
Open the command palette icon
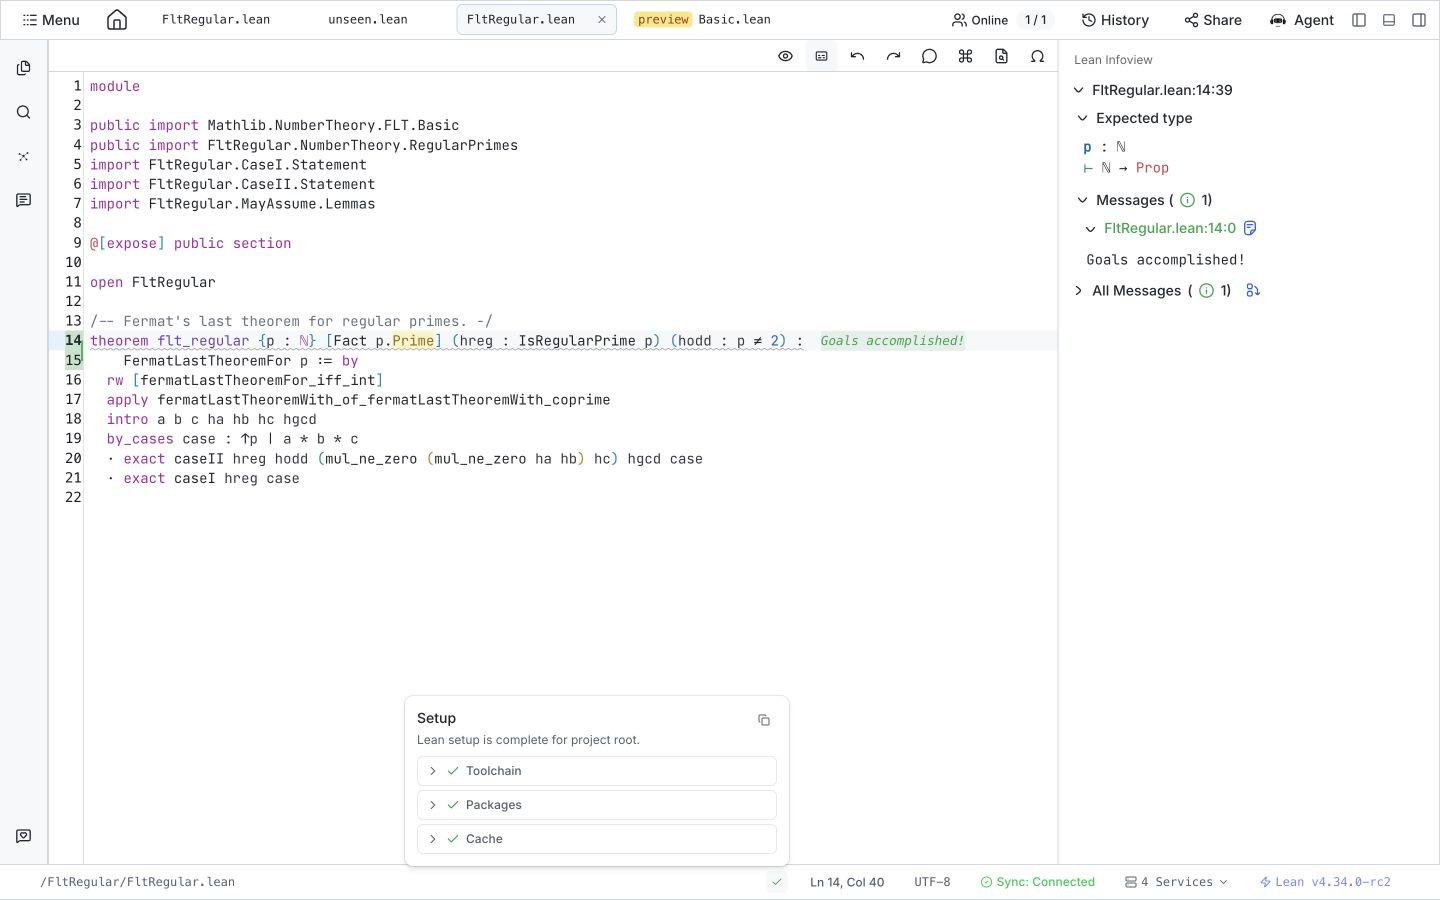coord(966,56)
